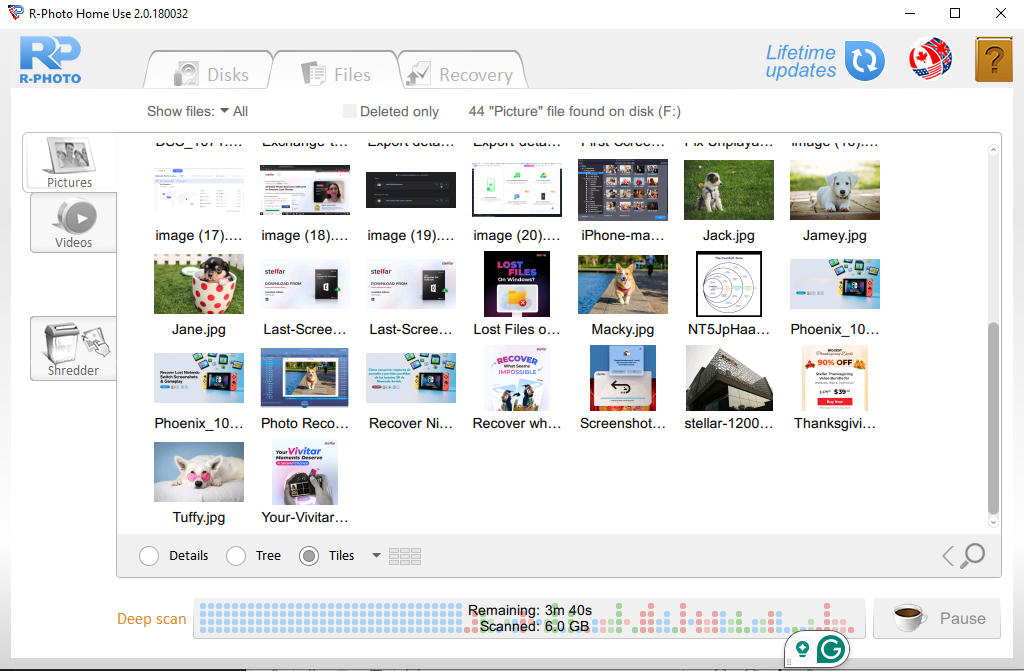Open the tiles view options dropdown arrow

(376, 555)
